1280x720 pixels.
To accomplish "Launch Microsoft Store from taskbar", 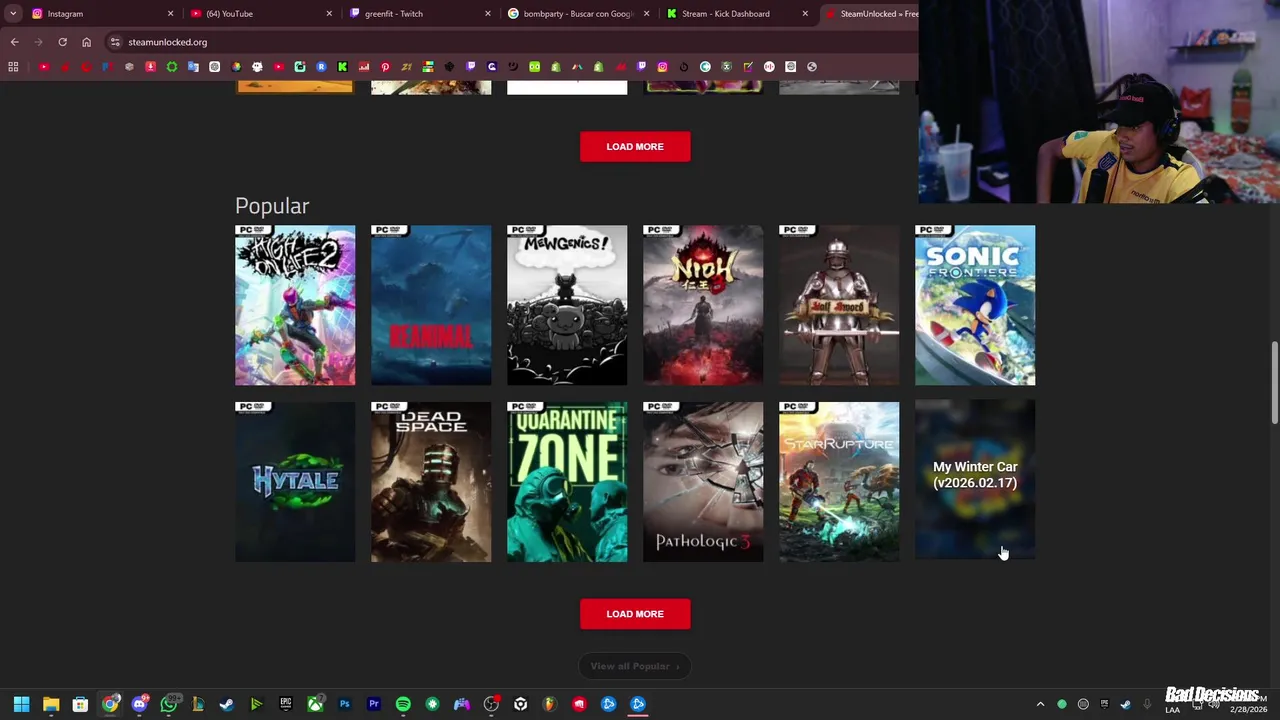I will (x=80, y=704).
